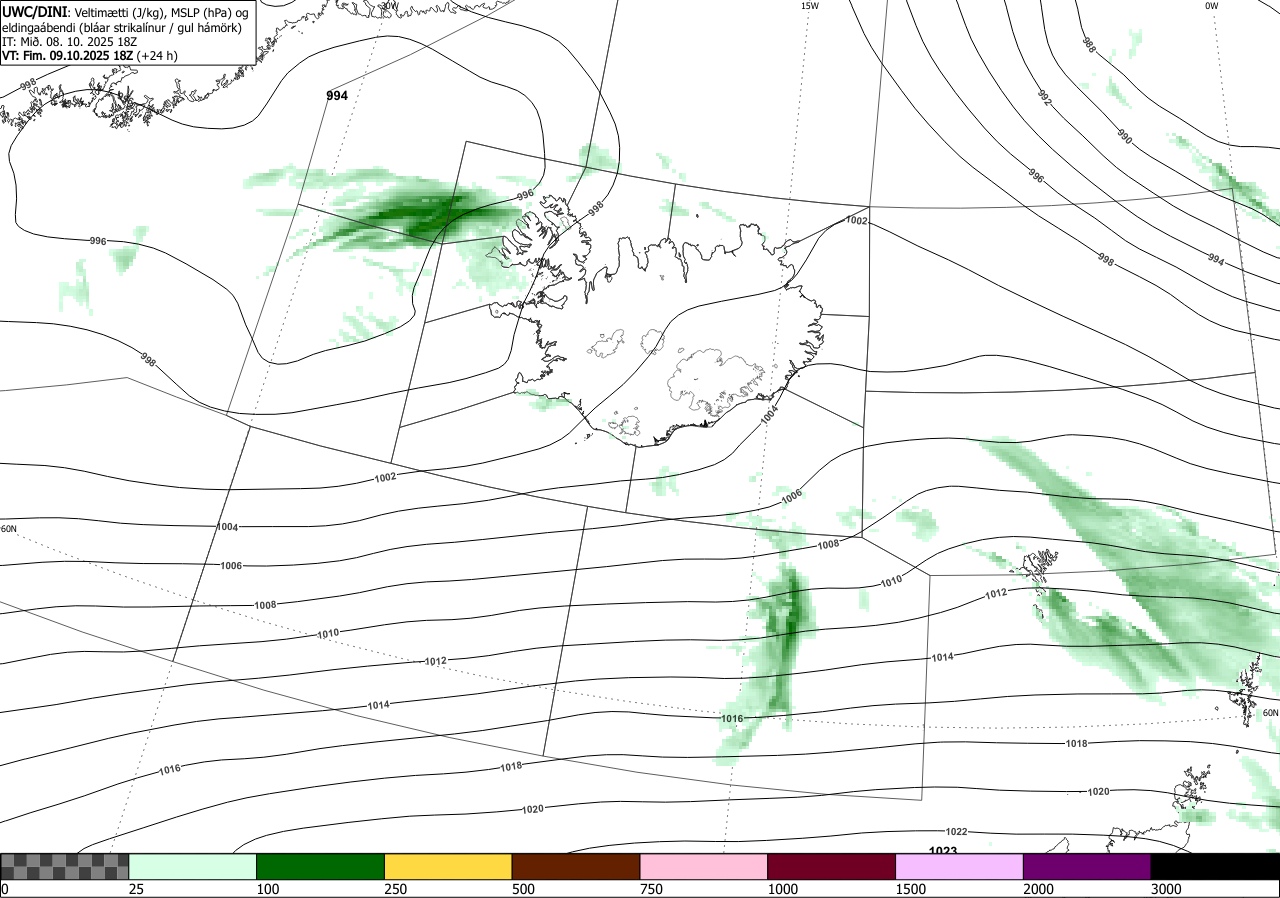Click the dark green 100–250 legend swatch
1280x898 pixels.
click(x=321, y=866)
